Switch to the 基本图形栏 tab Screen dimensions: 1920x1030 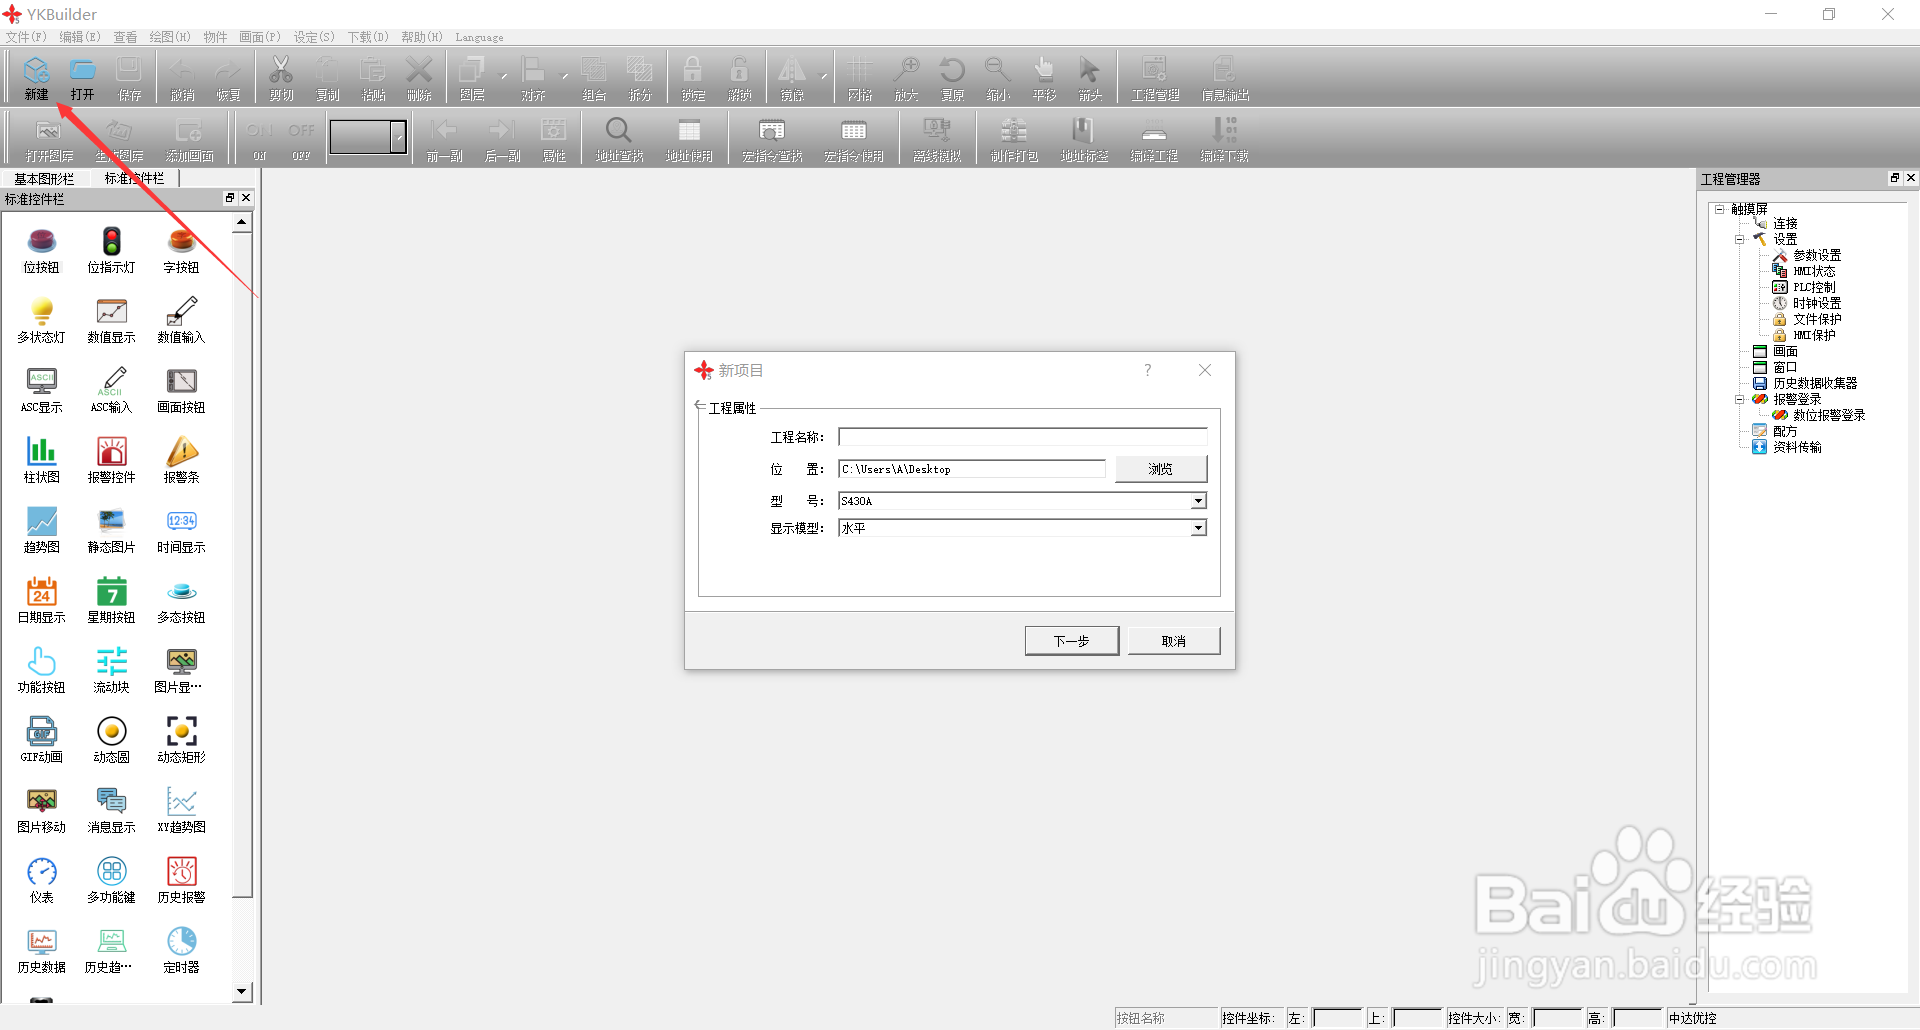pyautogui.click(x=44, y=179)
